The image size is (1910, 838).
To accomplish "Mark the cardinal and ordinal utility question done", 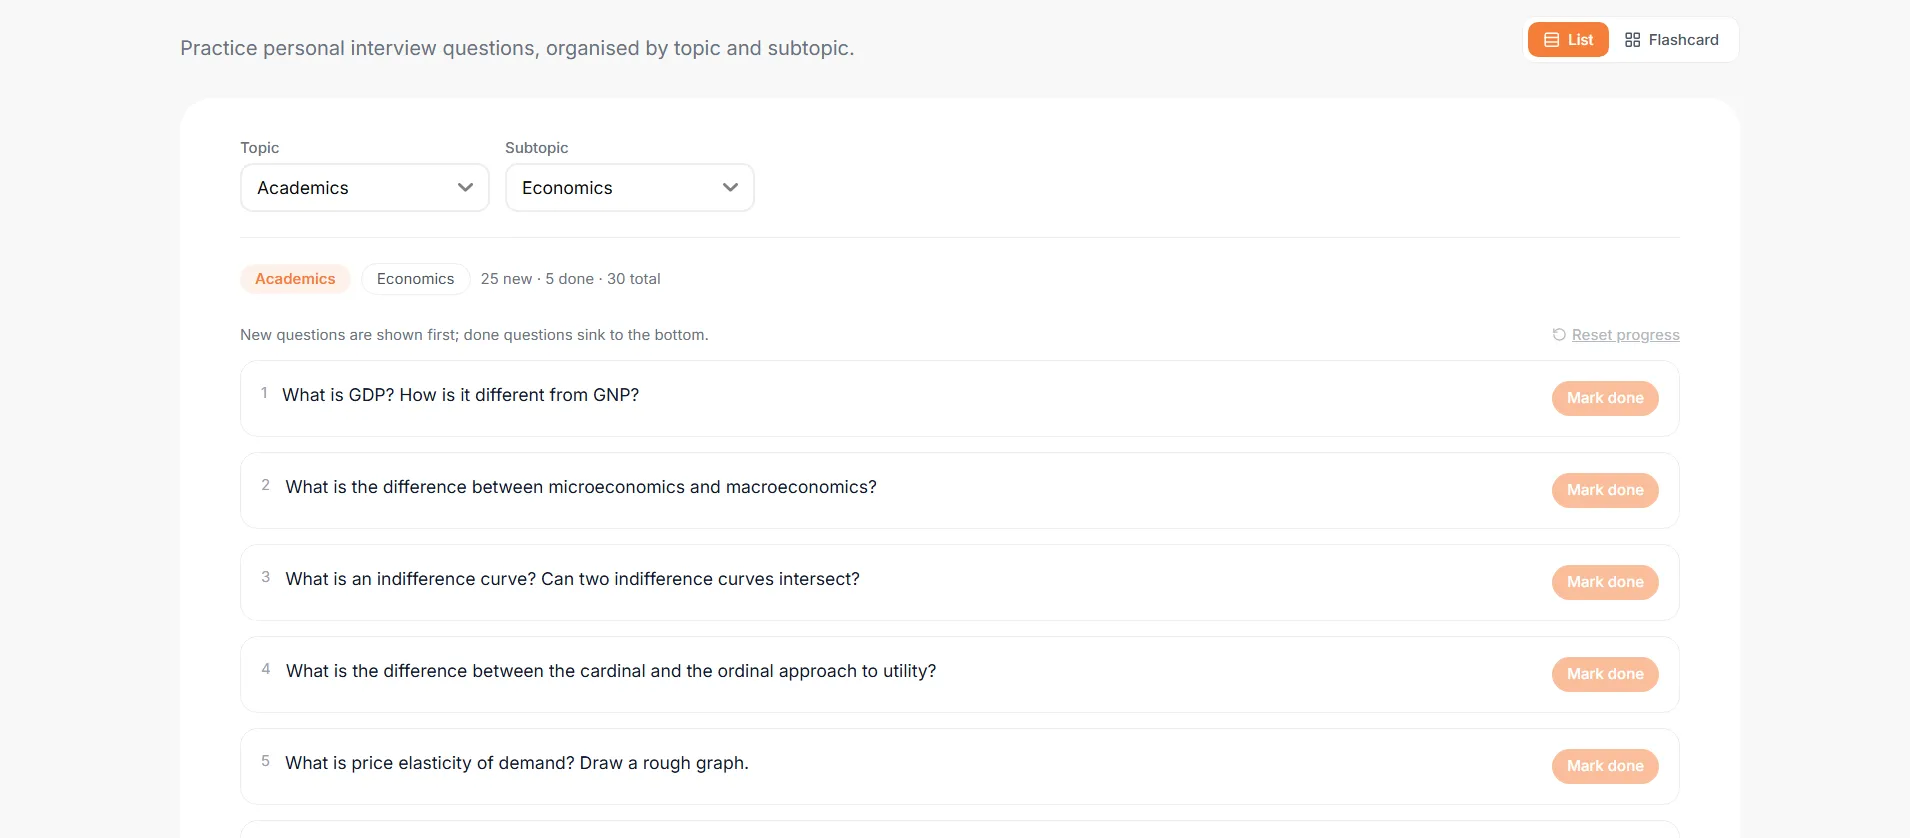I will 1605,674.
